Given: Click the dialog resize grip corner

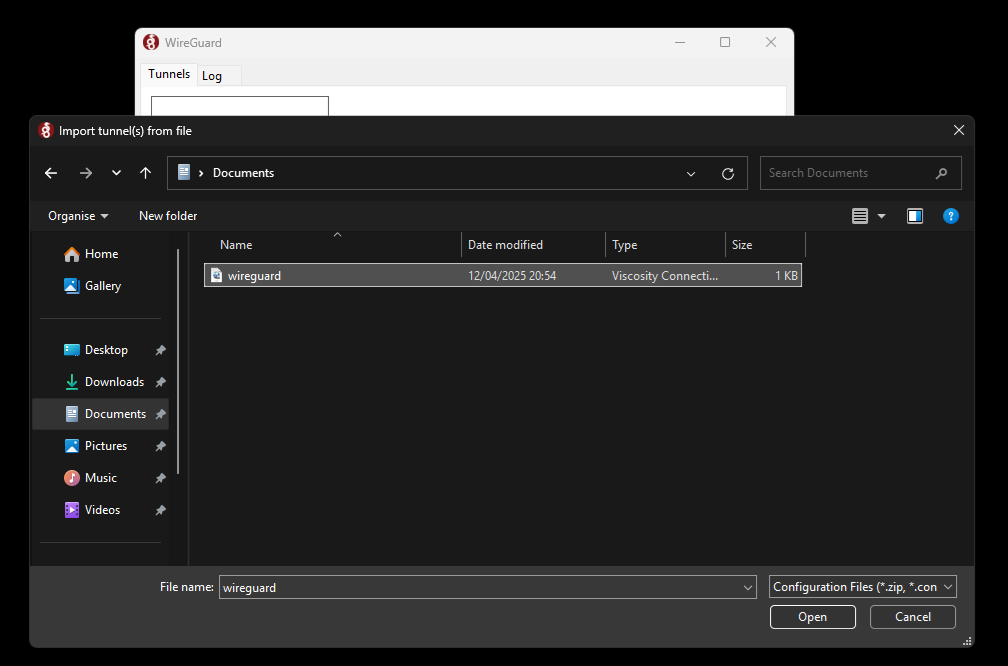Looking at the screenshot, I should click(x=967, y=641).
